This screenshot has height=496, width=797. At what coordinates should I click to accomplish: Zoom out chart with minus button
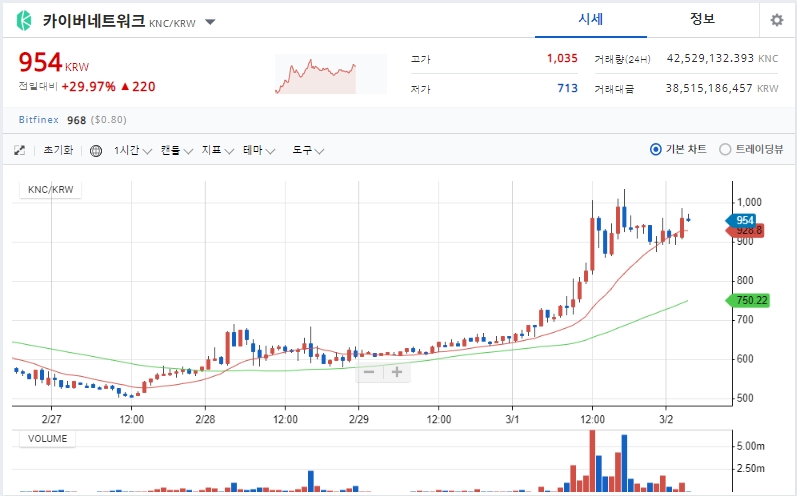(x=369, y=372)
